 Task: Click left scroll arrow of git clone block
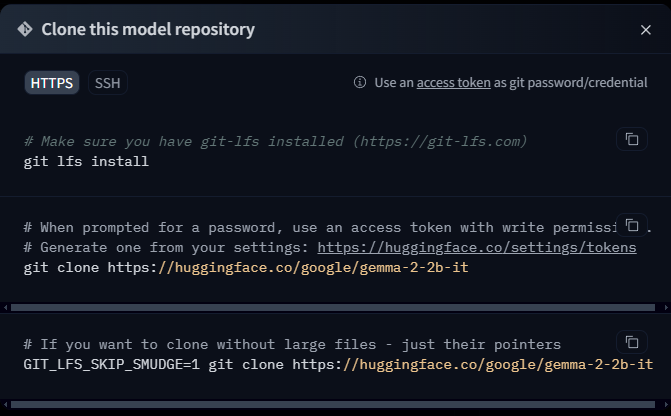click(x=5, y=307)
